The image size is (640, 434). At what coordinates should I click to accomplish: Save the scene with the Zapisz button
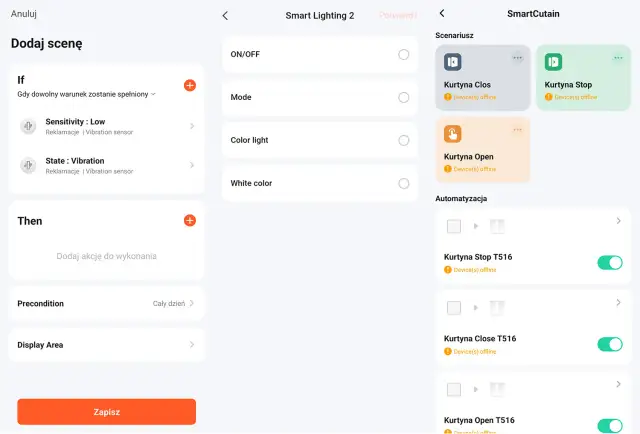[x=107, y=412]
